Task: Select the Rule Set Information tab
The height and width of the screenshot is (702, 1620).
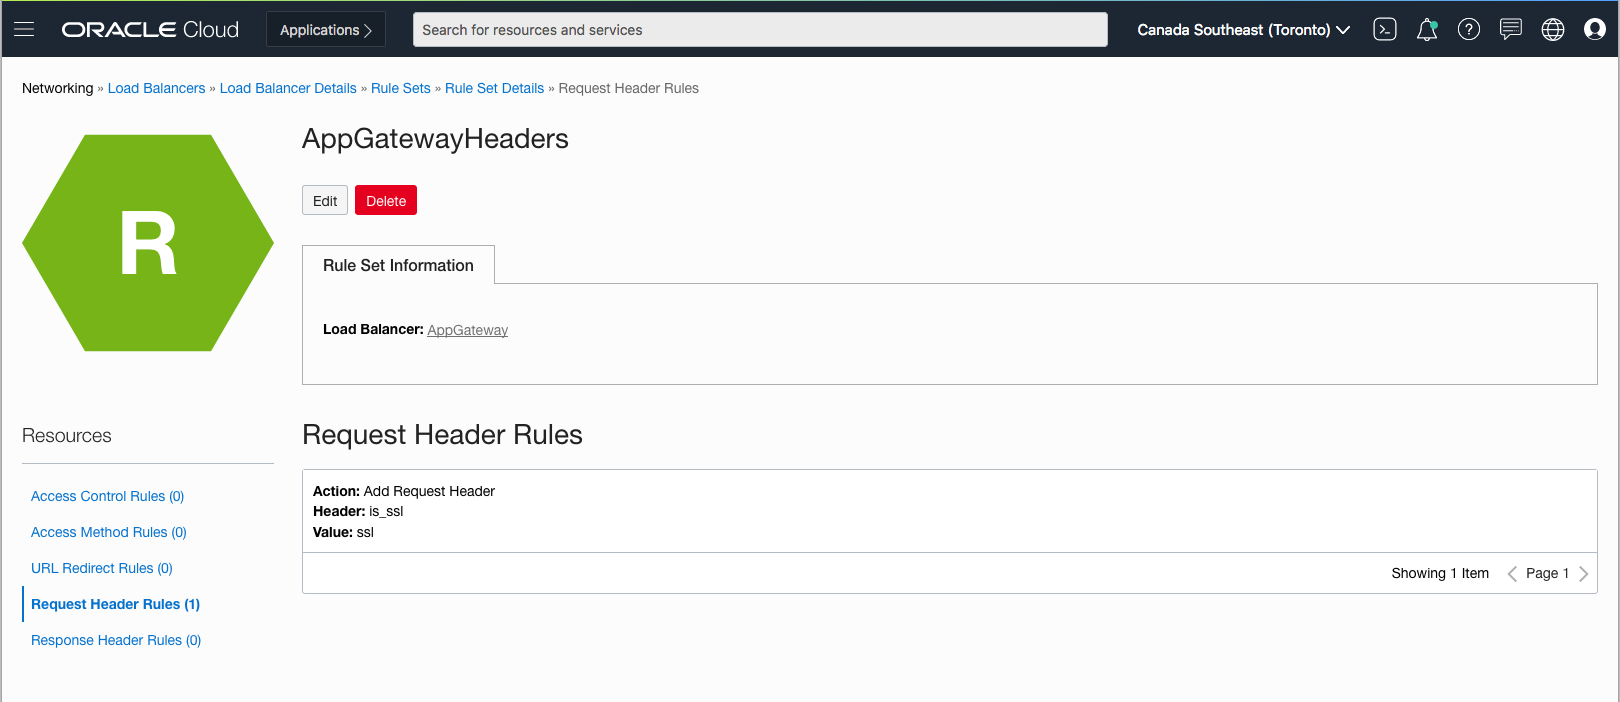Action: 398,265
